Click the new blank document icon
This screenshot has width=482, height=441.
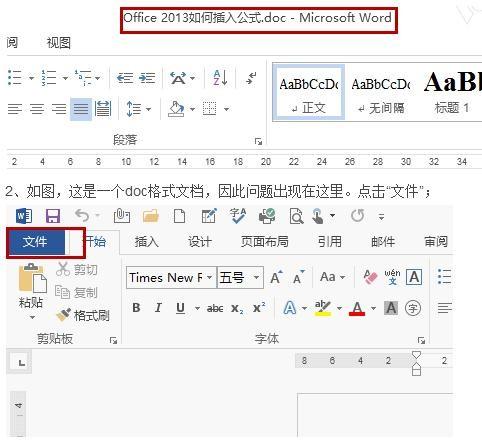click(180, 216)
